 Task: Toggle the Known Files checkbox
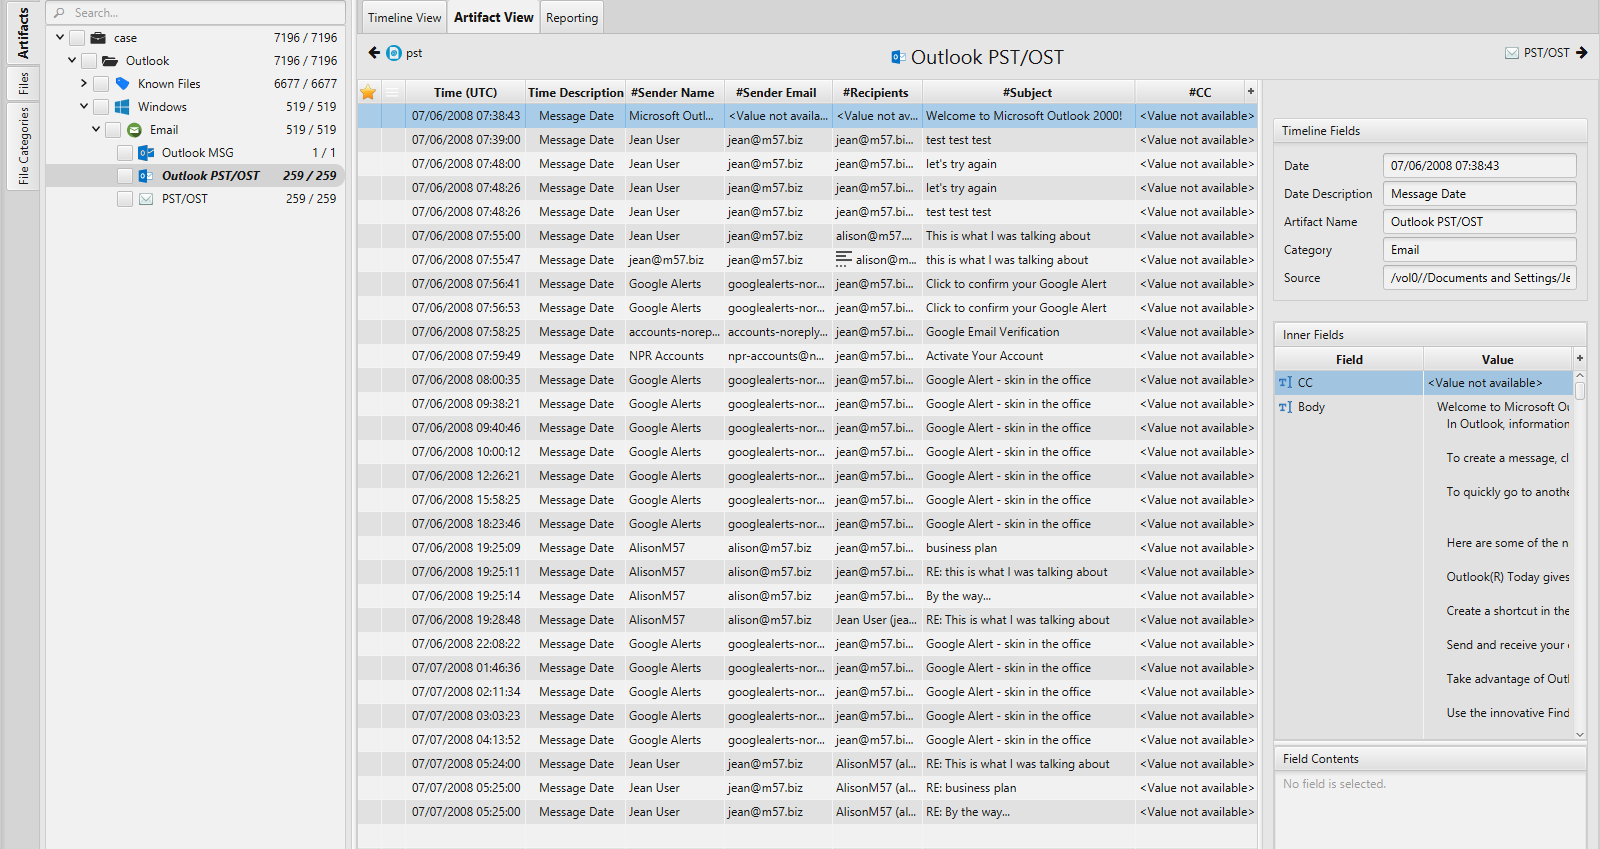(101, 84)
